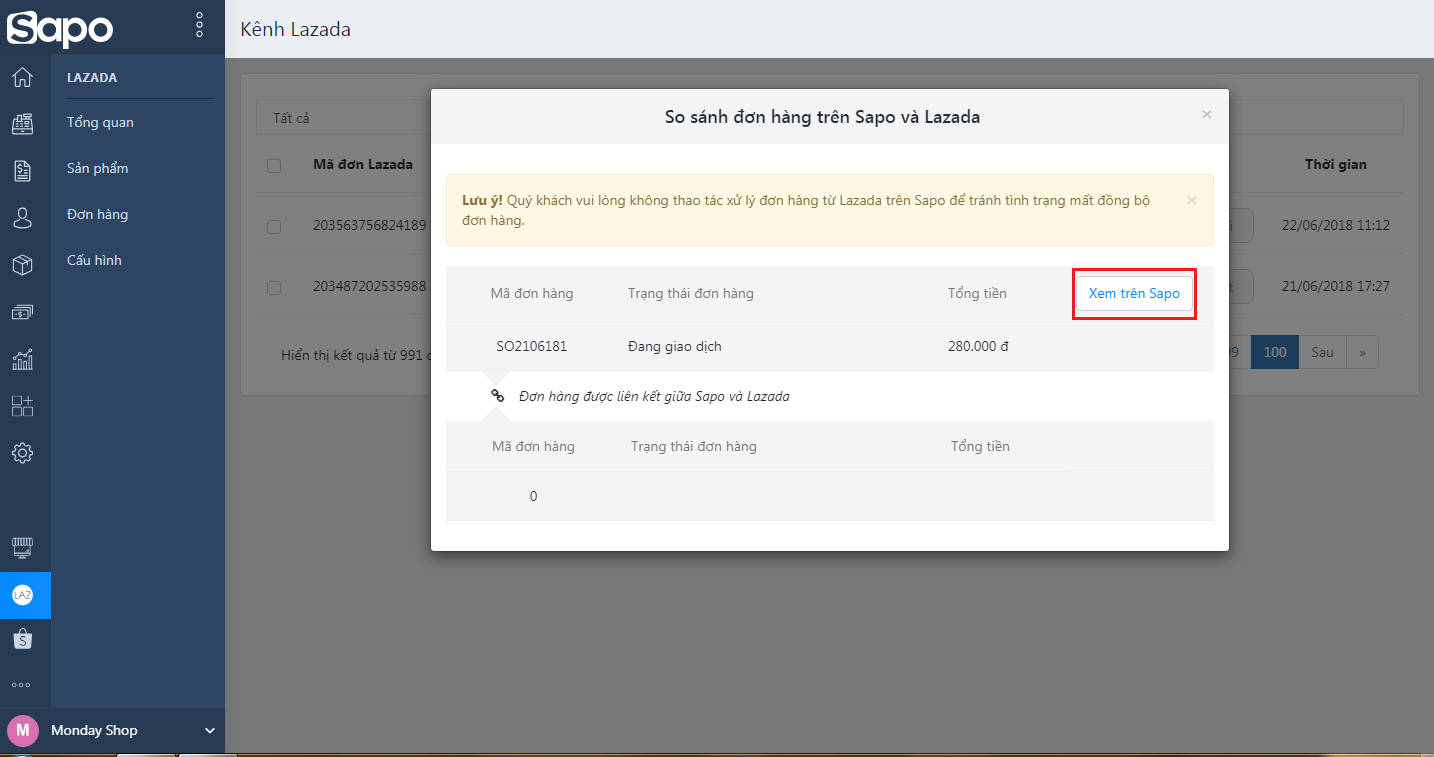Screen dimensions: 1434x757
Task: Open Cấu hình in Lazada menu
Action: [94, 260]
